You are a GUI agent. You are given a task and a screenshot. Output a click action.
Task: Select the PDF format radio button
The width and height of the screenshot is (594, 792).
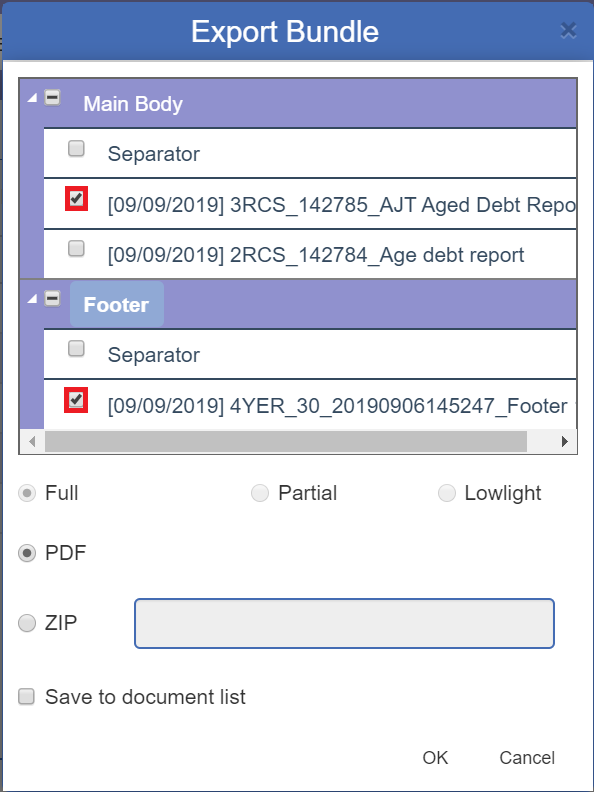pyautogui.click(x=27, y=553)
